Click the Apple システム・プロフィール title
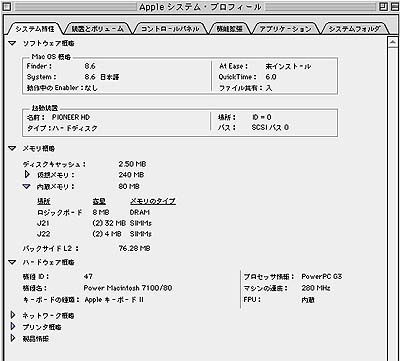This screenshot has width=400, height=361. (200, 7)
